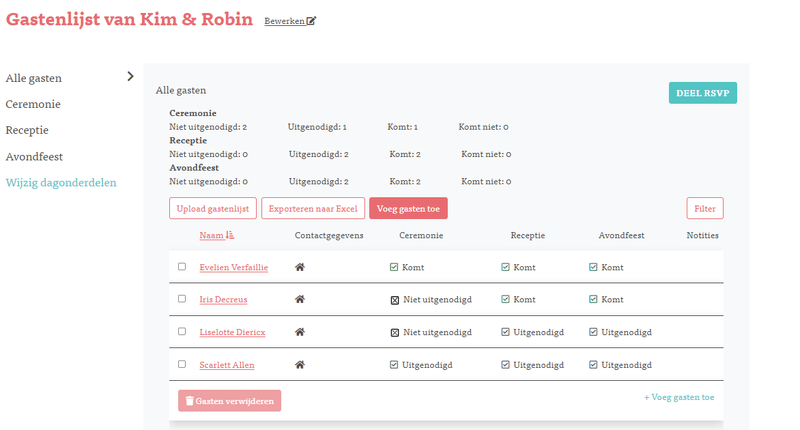The height and width of the screenshot is (430, 800).
Task: Click home icon for Scarlett Allen
Action: (299, 365)
